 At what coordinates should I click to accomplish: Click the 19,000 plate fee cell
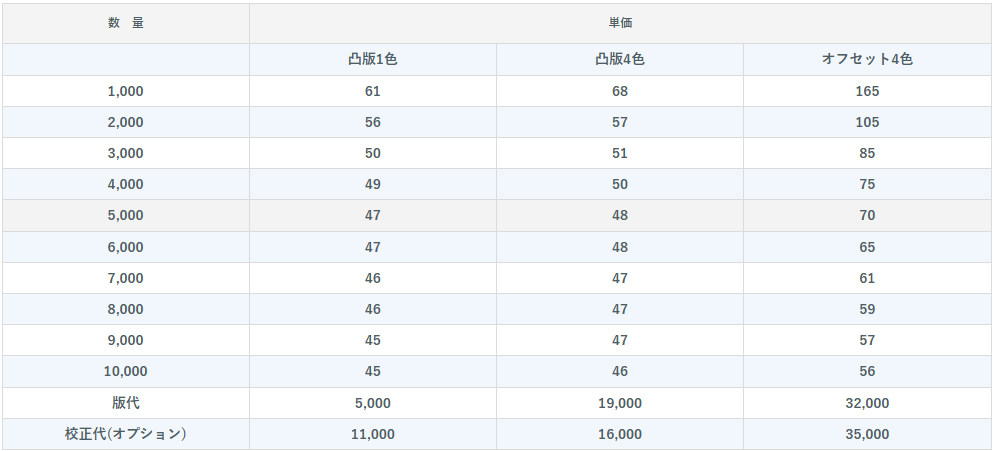pyautogui.click(x=620, y=403)
